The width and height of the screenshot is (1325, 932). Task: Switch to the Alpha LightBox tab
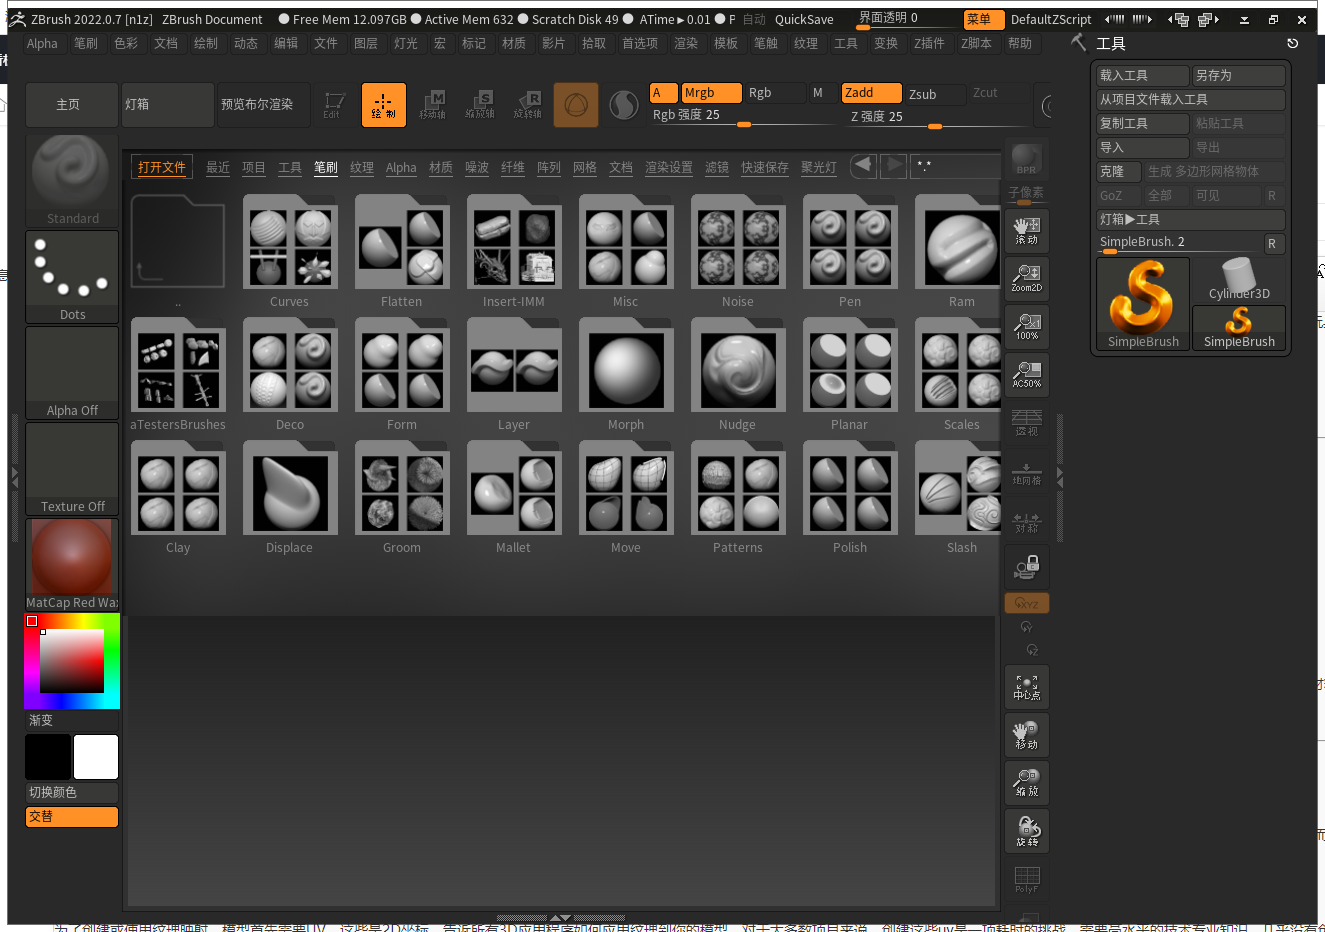pyautogui.click(x=401, y=167)
